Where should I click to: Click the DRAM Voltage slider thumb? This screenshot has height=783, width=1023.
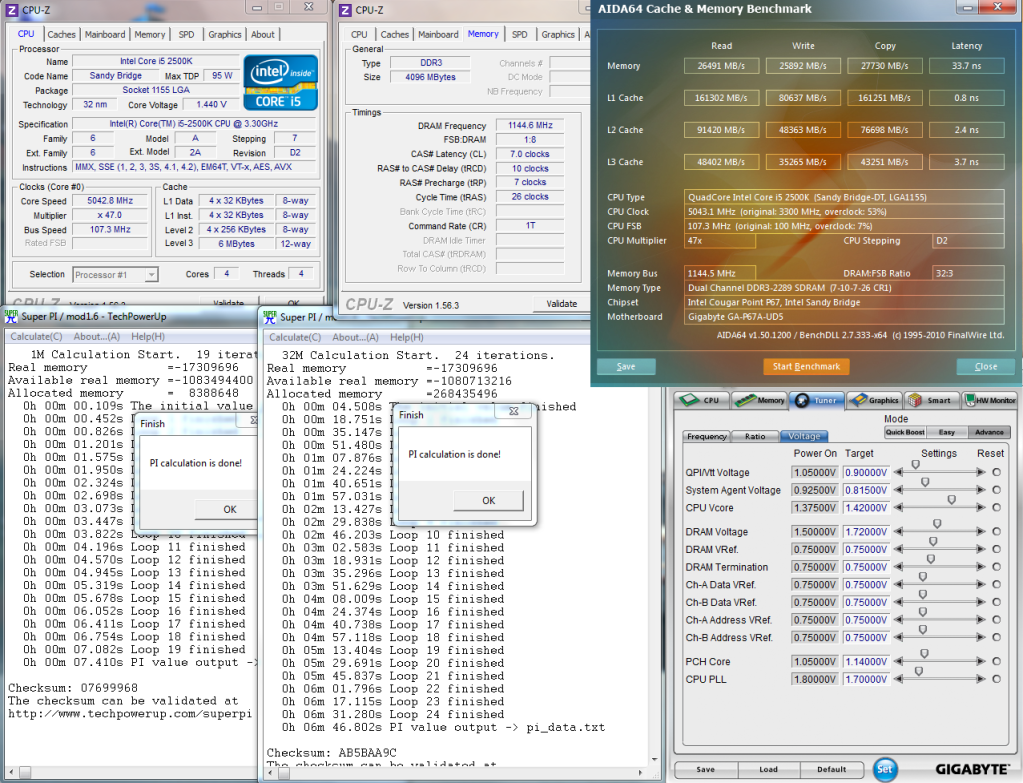pyautogui.click(x=937, y=524)
